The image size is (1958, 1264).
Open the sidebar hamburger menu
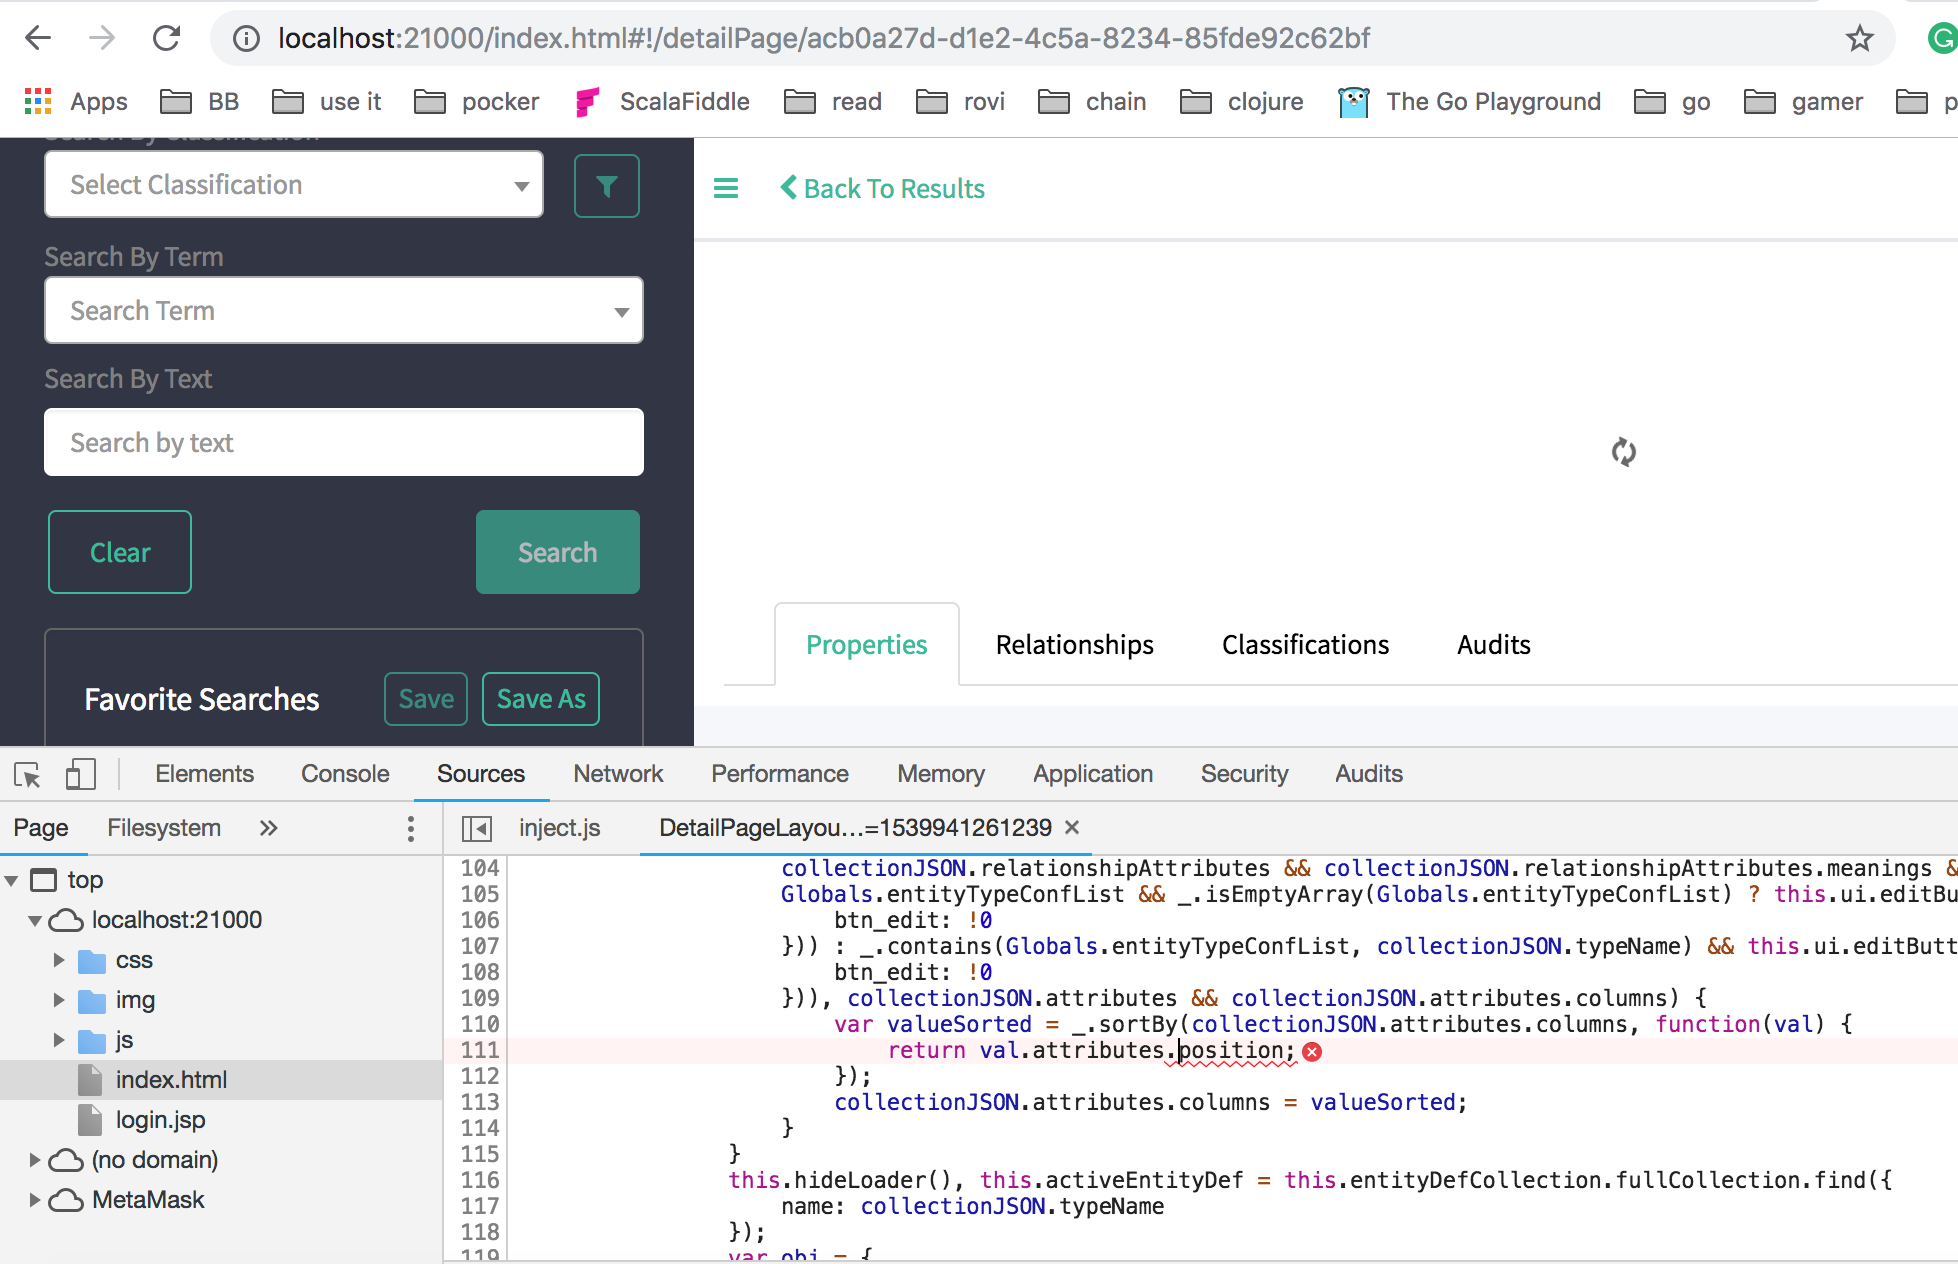click(726, 188)
